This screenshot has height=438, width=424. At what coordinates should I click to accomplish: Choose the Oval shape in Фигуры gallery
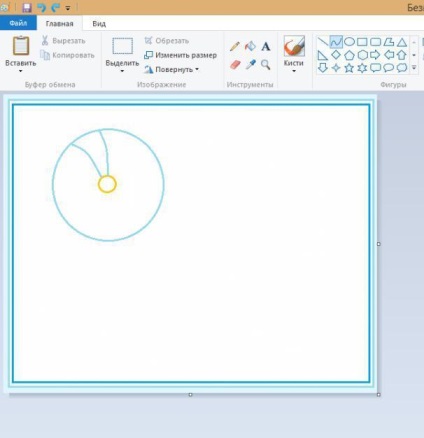pyautogui.click(x=349, y=42)
